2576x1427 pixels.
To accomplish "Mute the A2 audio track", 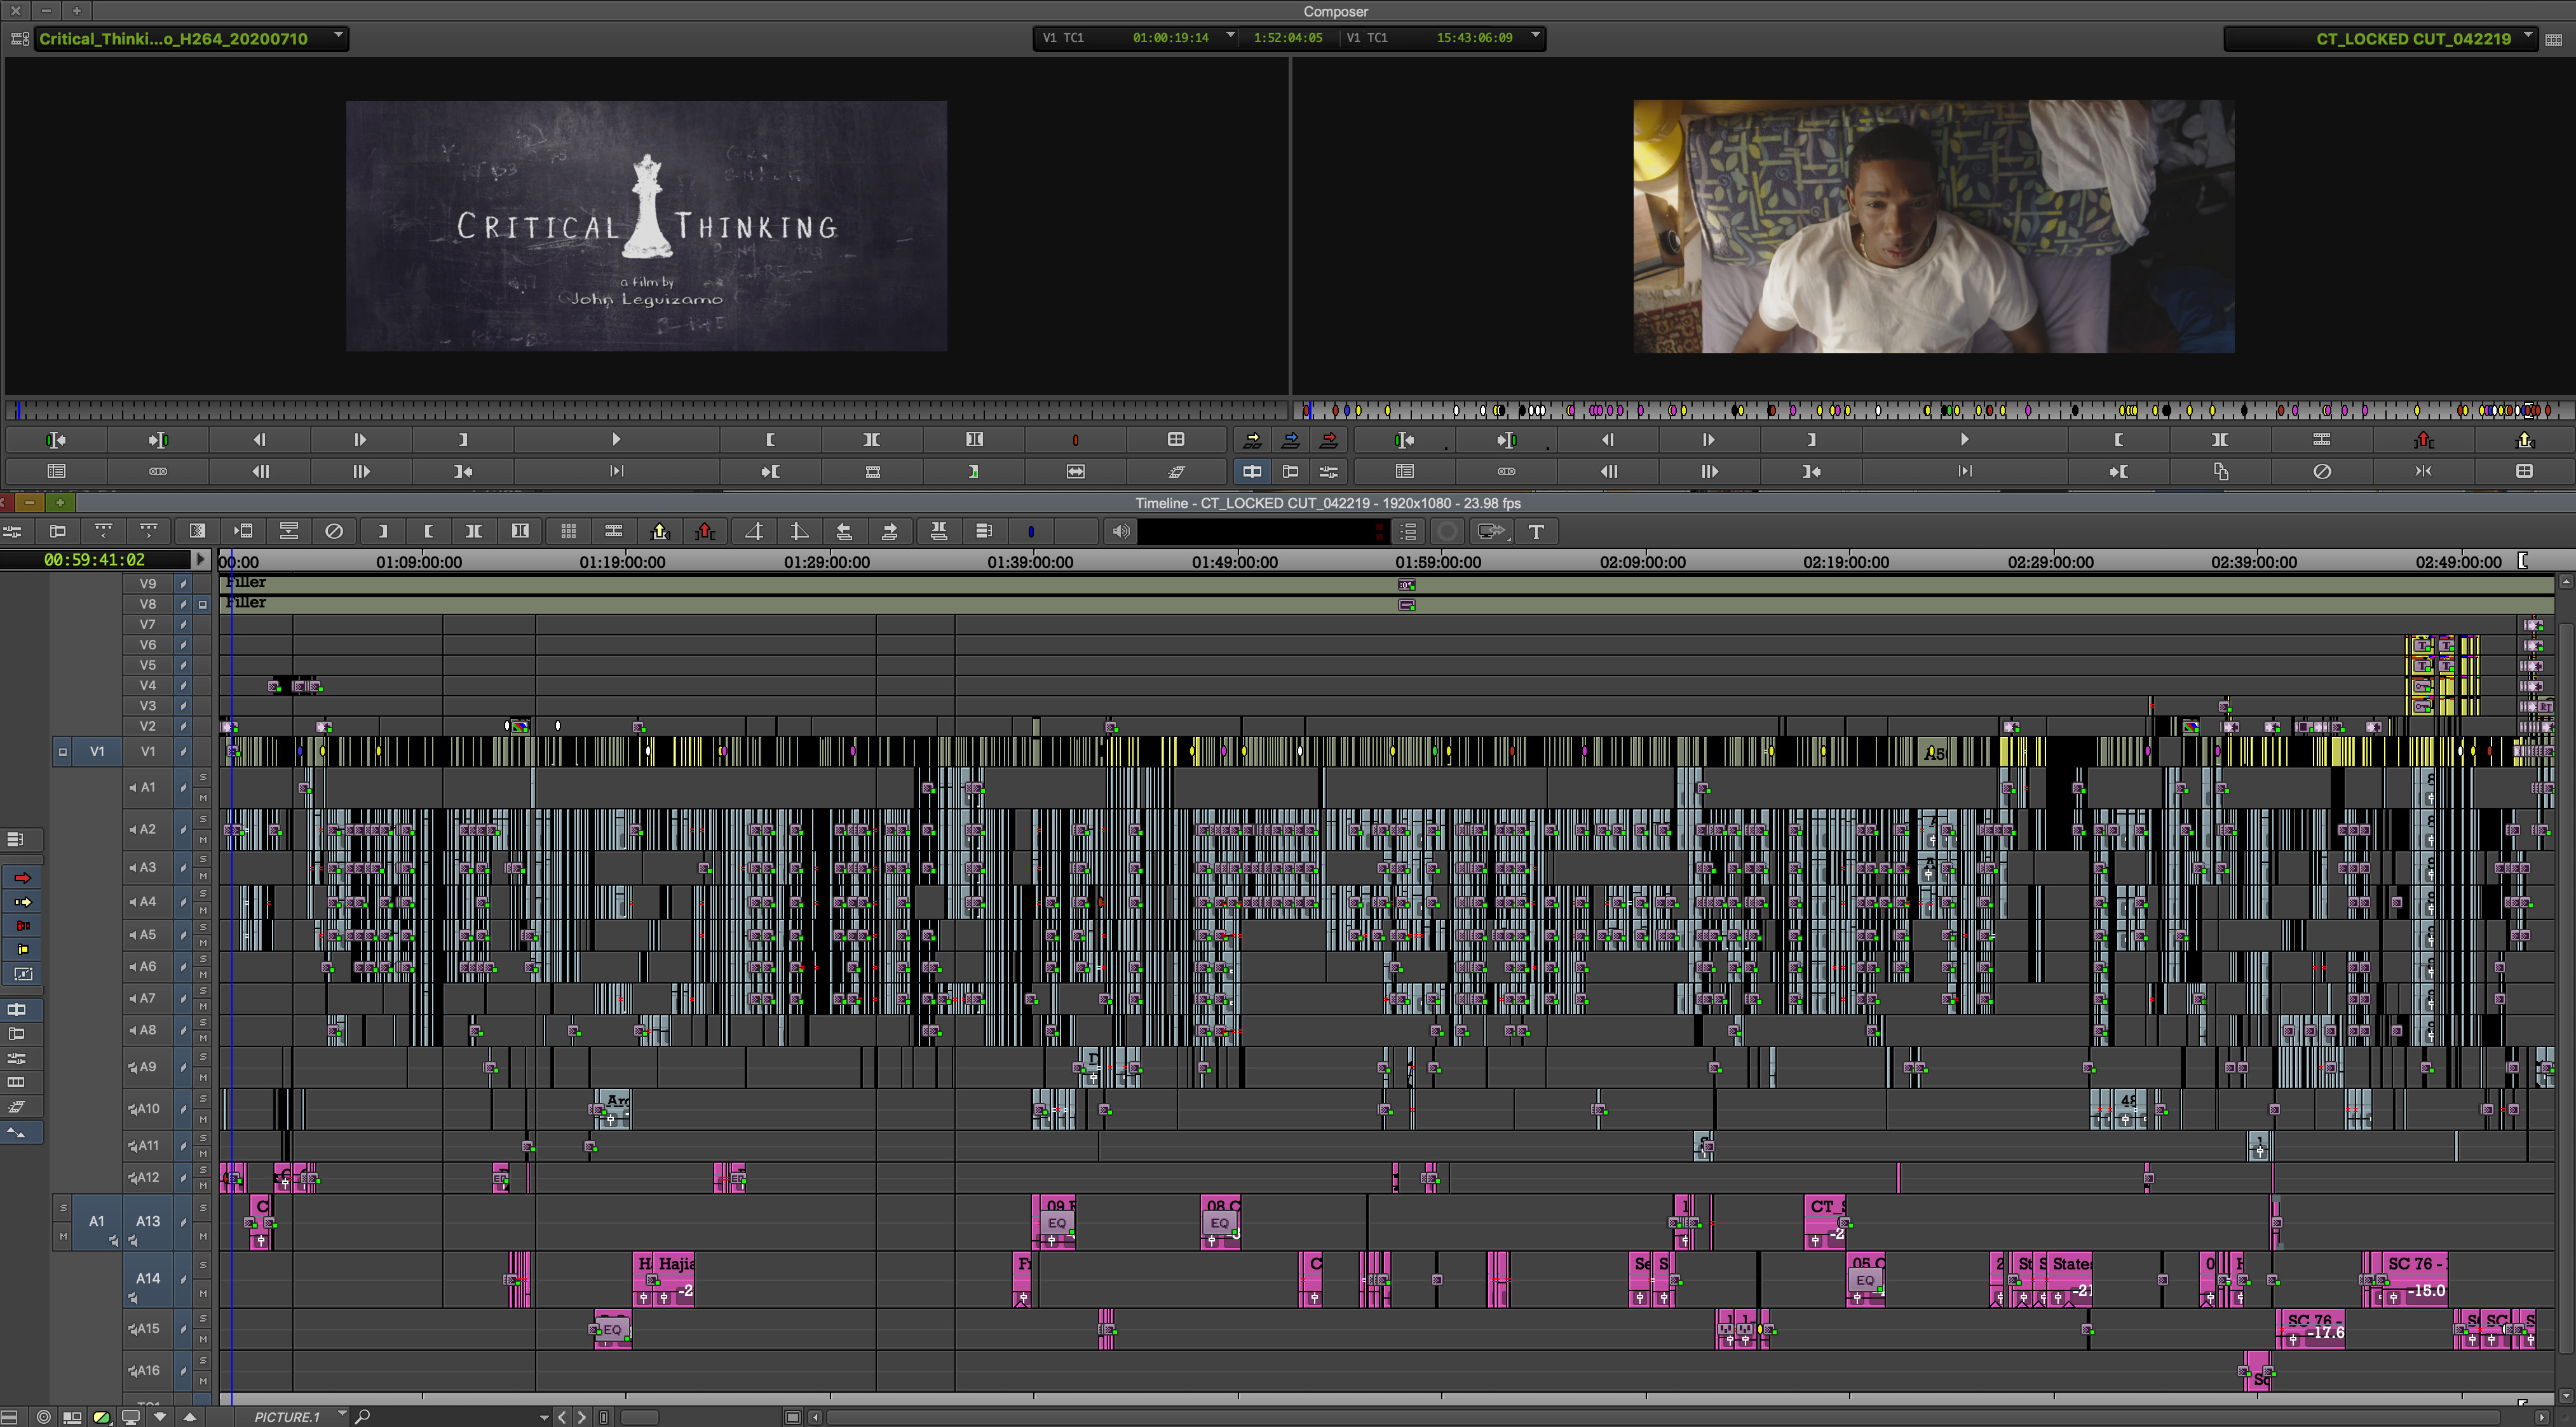I will pyautogui.click(x=203, y=840).
